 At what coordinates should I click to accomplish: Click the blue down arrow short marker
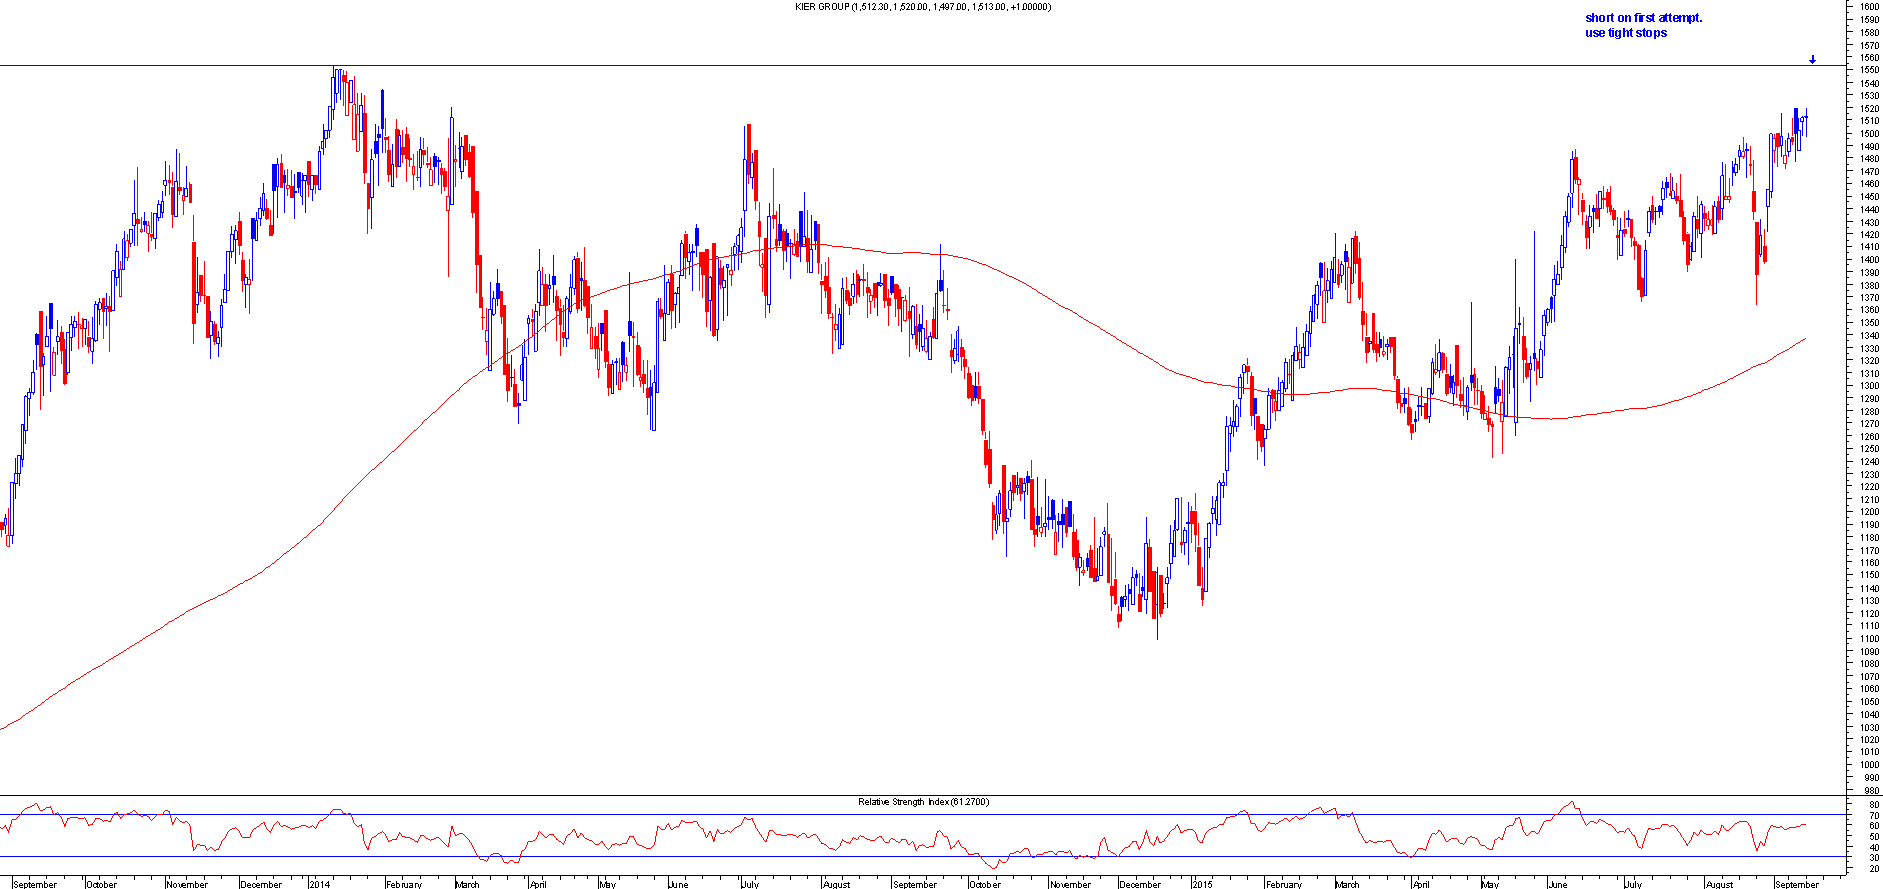(x=1812, y=60)
